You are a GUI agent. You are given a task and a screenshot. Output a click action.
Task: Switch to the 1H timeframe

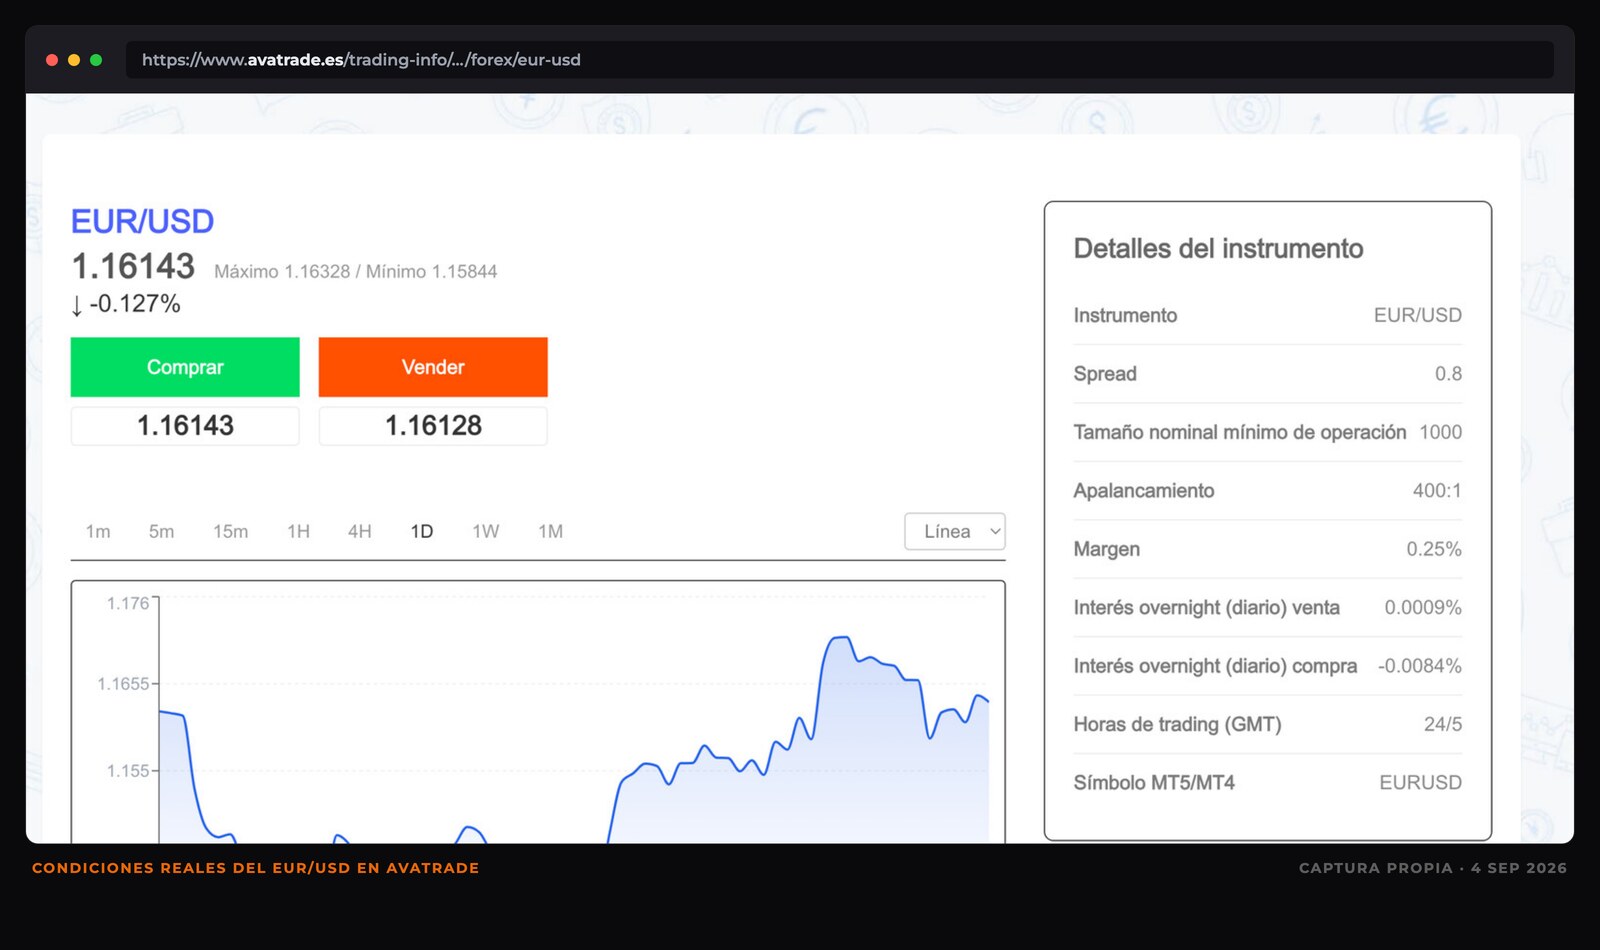point(298,532)
